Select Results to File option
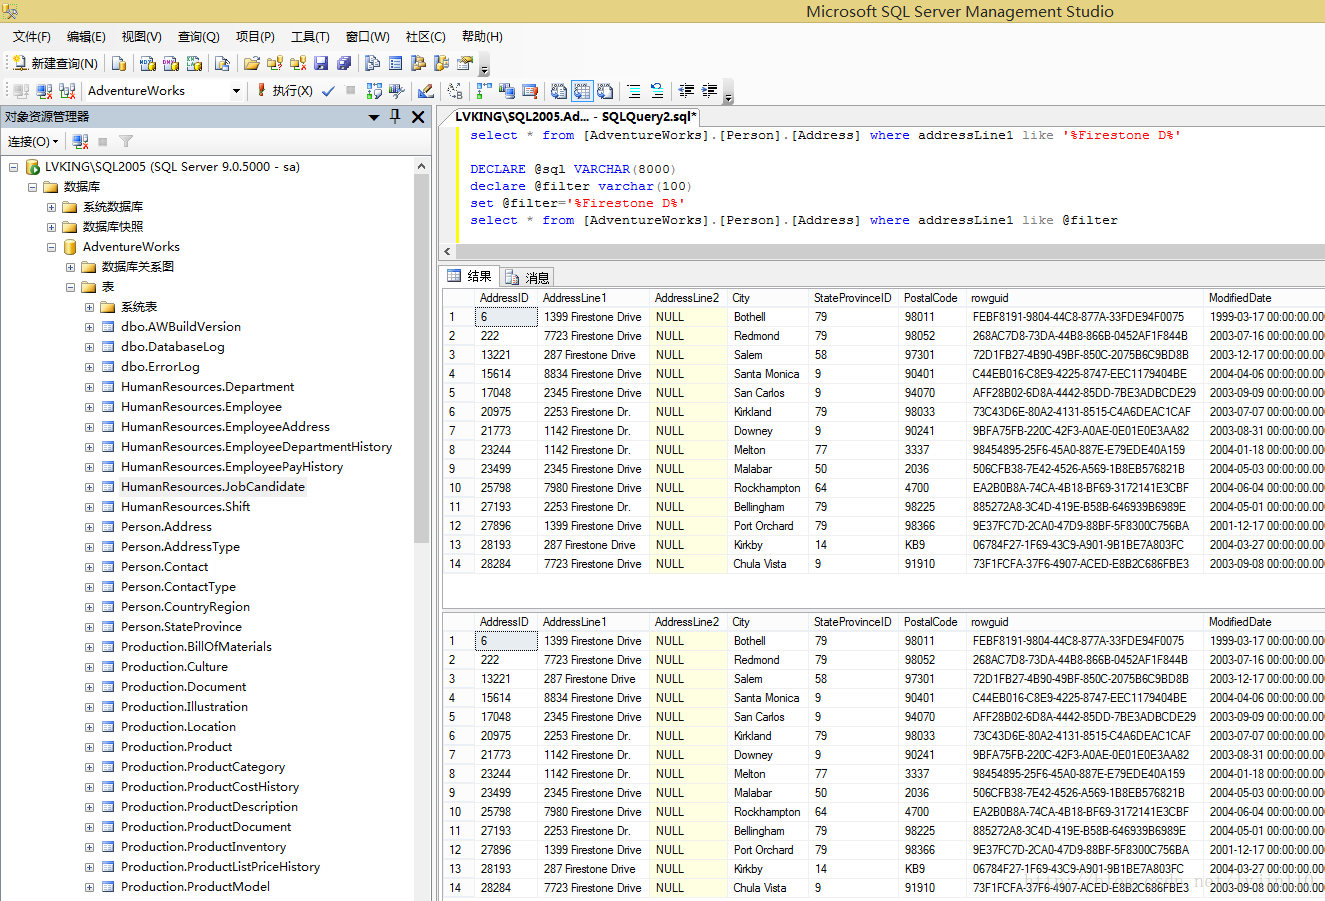The width and height of the screenshot is (1325, 901). pyautogui.click(x=605, y=91)
